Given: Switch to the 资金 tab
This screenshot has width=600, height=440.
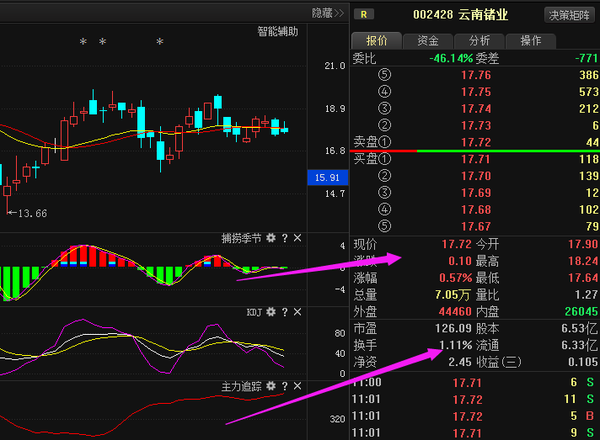Looking at the screenshot, I should coord(428,40).
